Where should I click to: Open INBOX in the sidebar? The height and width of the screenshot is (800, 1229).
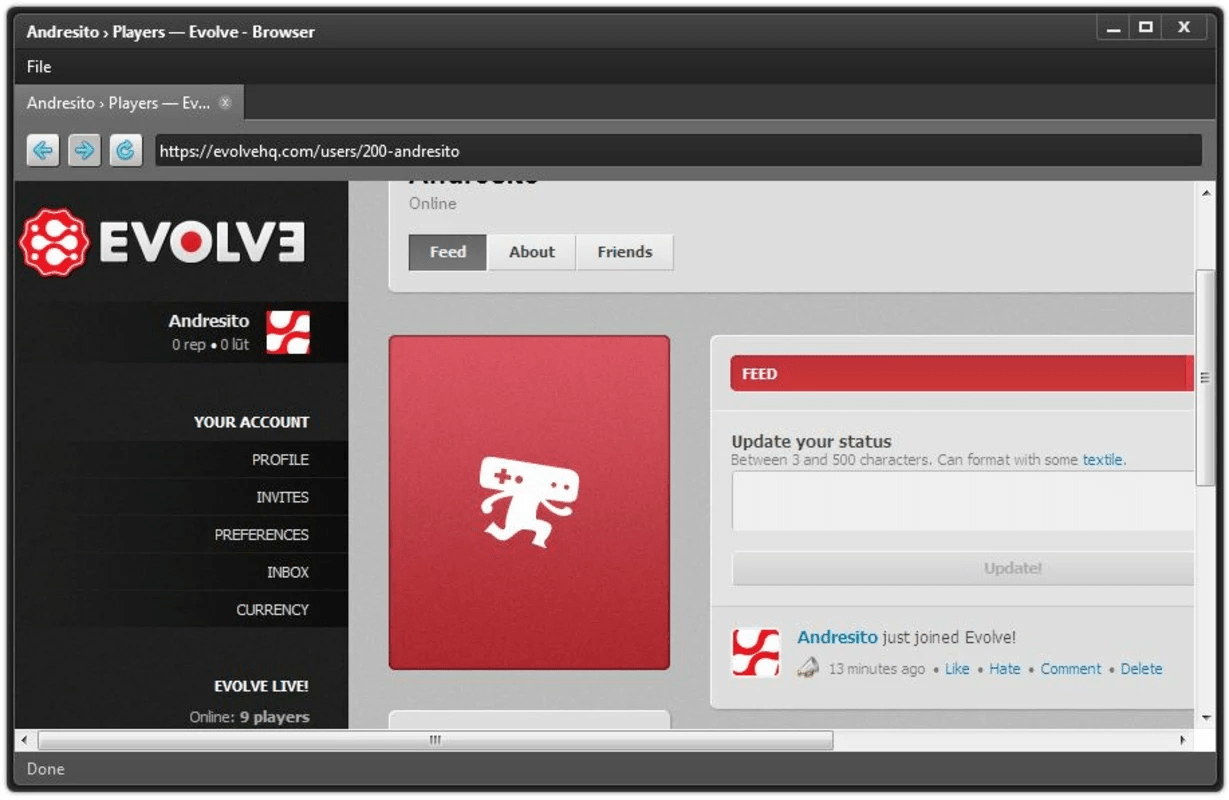[287, 572]
